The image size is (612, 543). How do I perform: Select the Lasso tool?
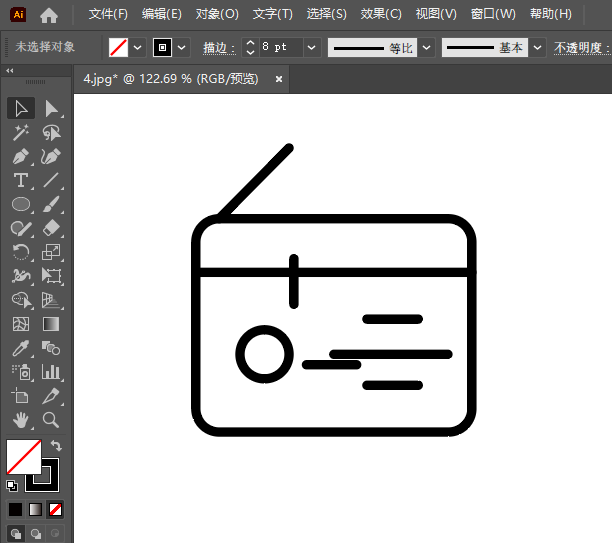coord(52,133)
